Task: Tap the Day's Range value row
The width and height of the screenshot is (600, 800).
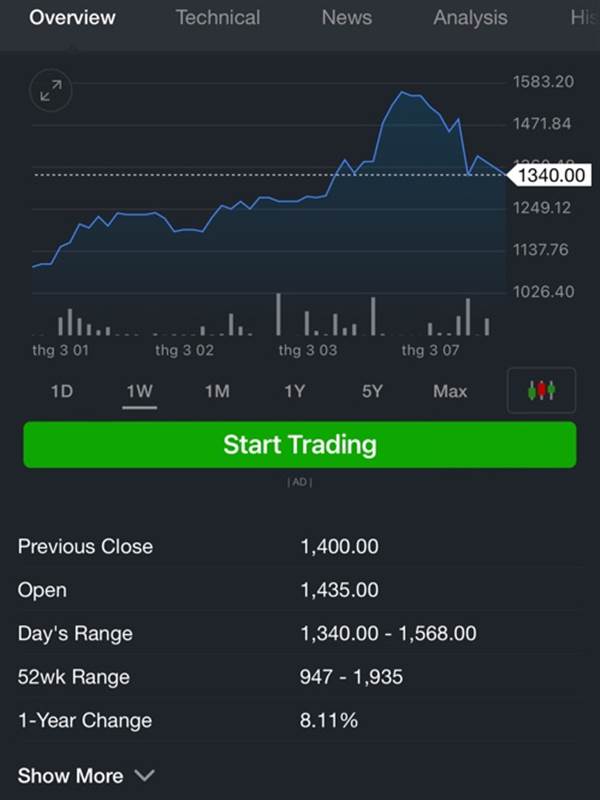Action: 300,633
